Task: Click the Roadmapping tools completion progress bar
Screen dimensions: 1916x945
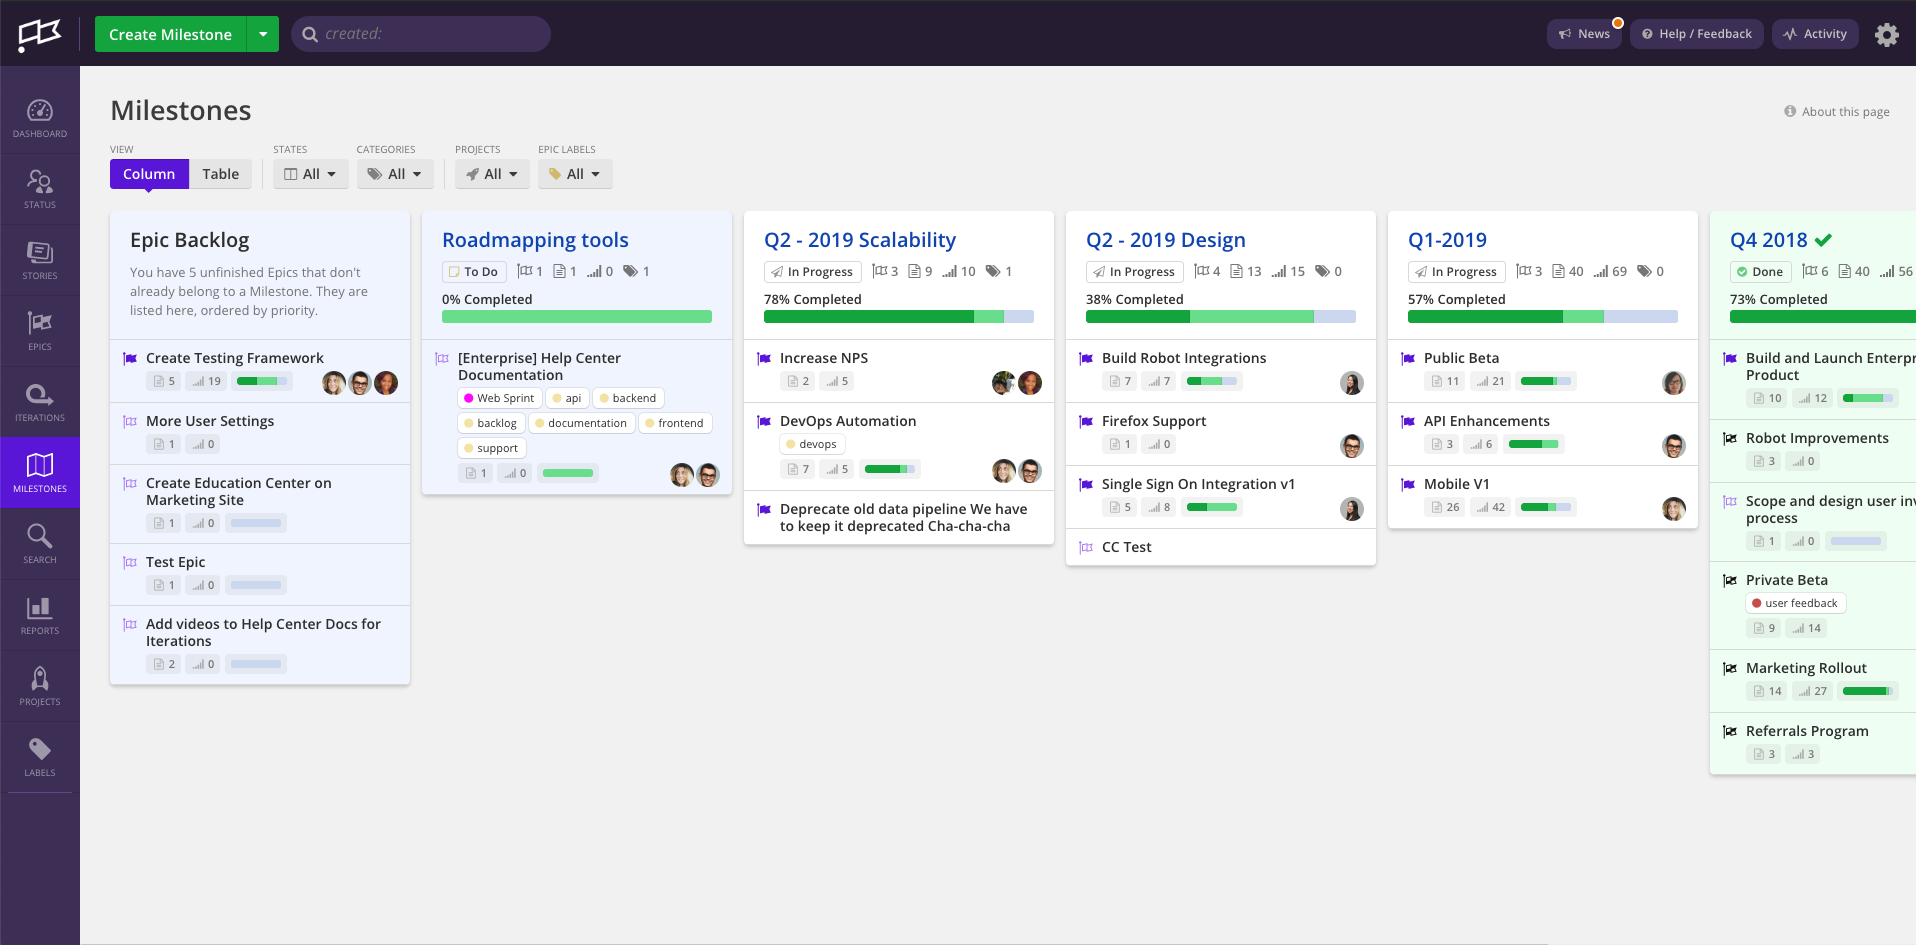Action: click(x=577, y=317)
